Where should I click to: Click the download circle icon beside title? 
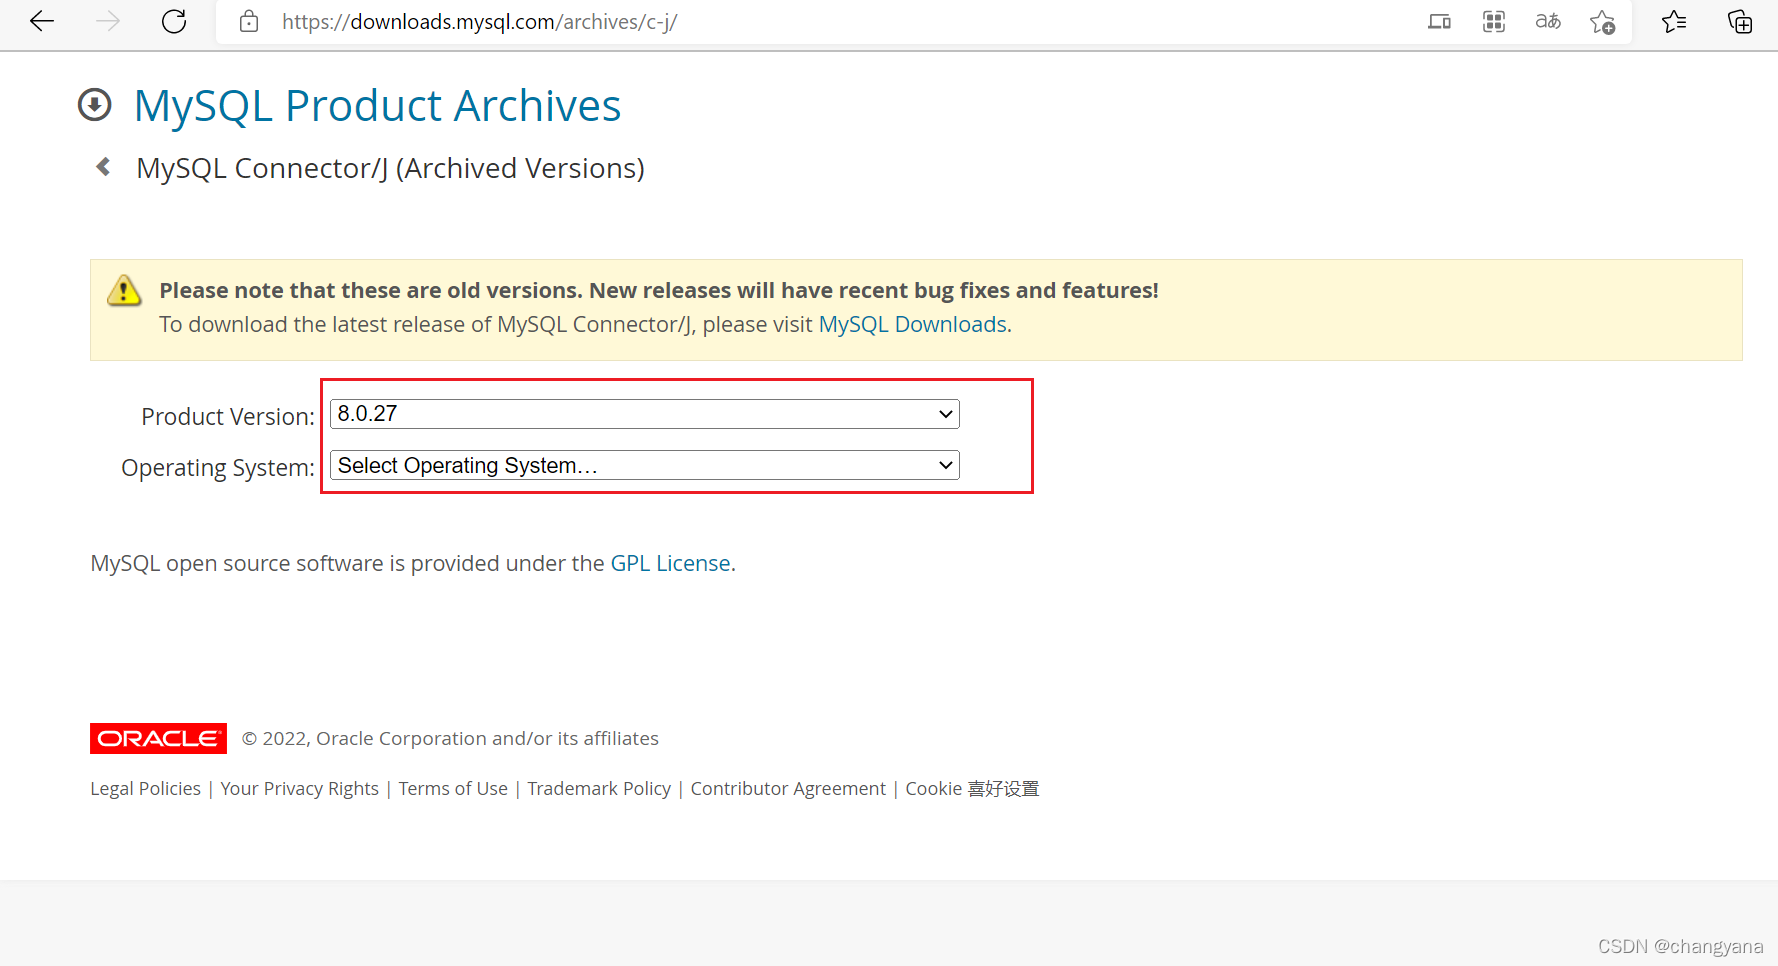[95, 104]
